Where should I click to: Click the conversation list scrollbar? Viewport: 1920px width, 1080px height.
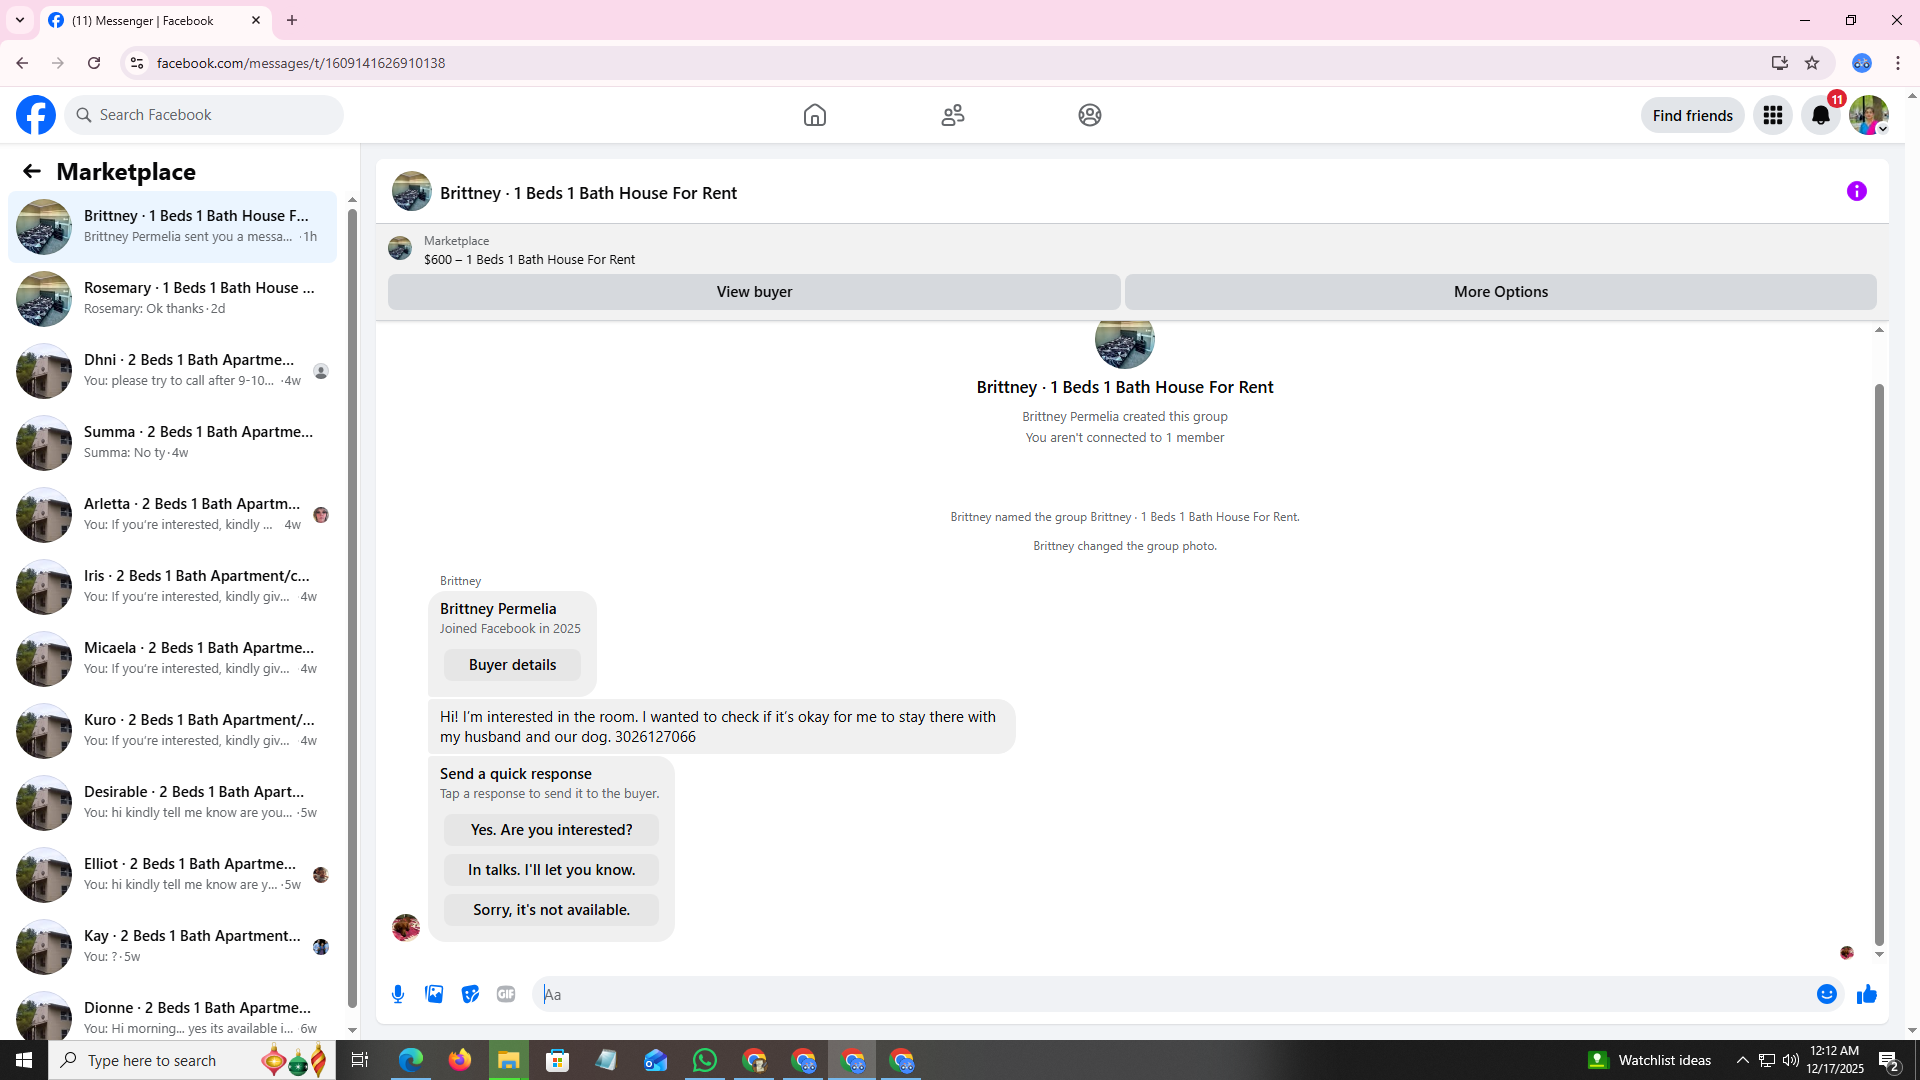point(352,610)
